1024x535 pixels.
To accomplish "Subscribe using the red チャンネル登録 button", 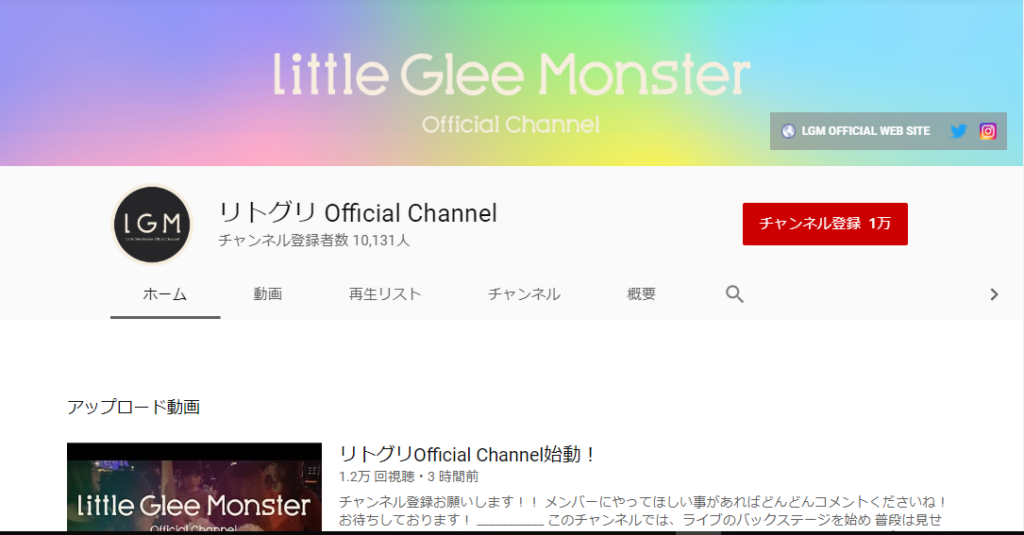I will [x=825, y=224].
